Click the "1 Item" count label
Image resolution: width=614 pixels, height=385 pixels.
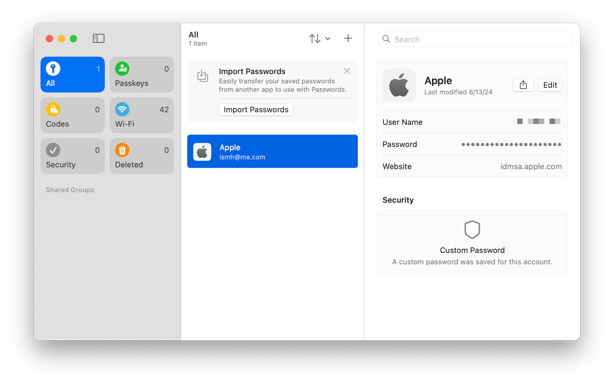pos(198,44)
